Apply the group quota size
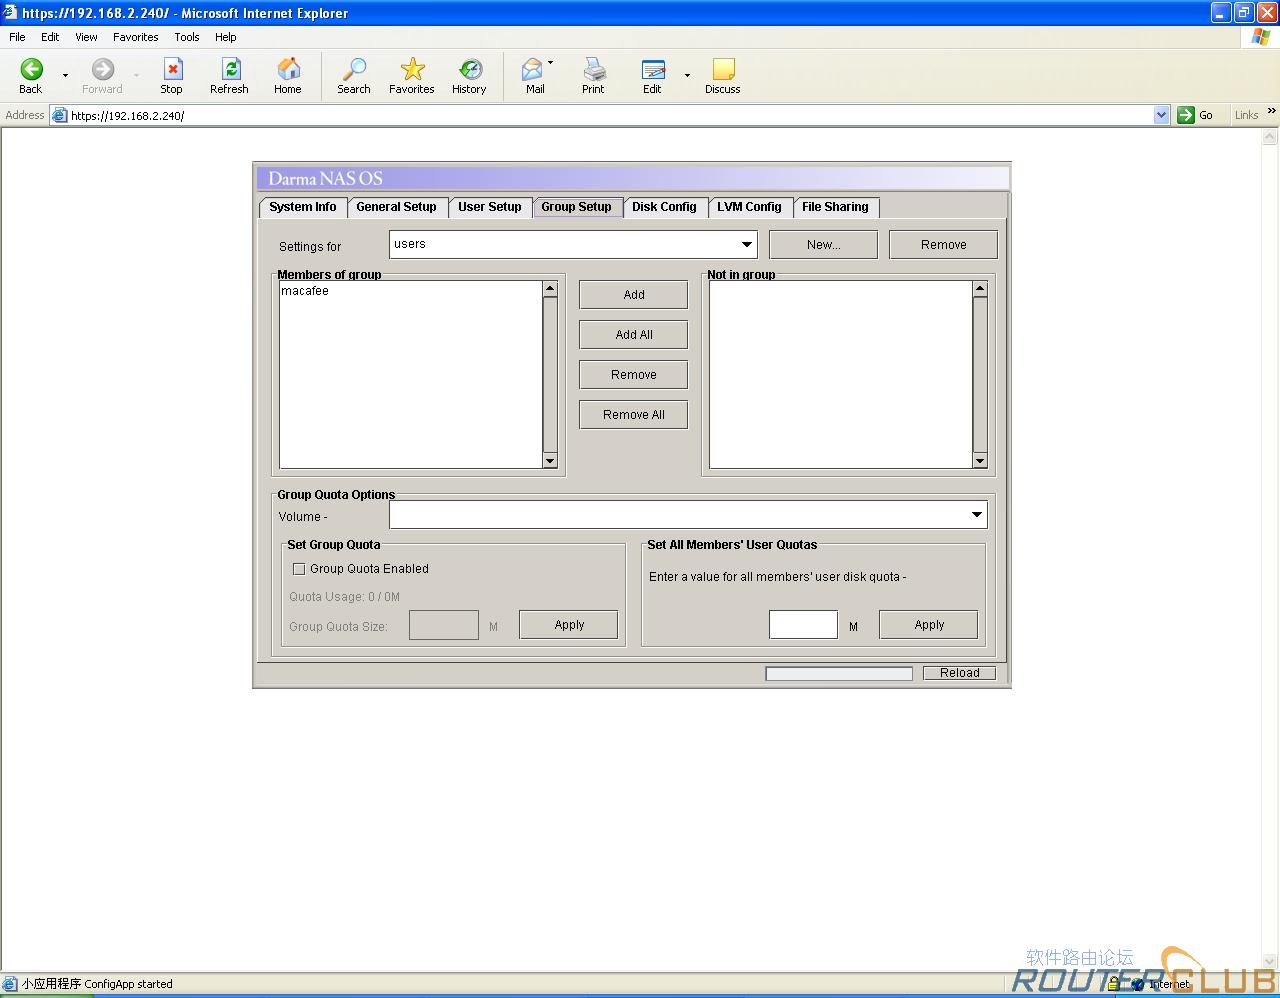1280x998 pixels. pos(568,624)
